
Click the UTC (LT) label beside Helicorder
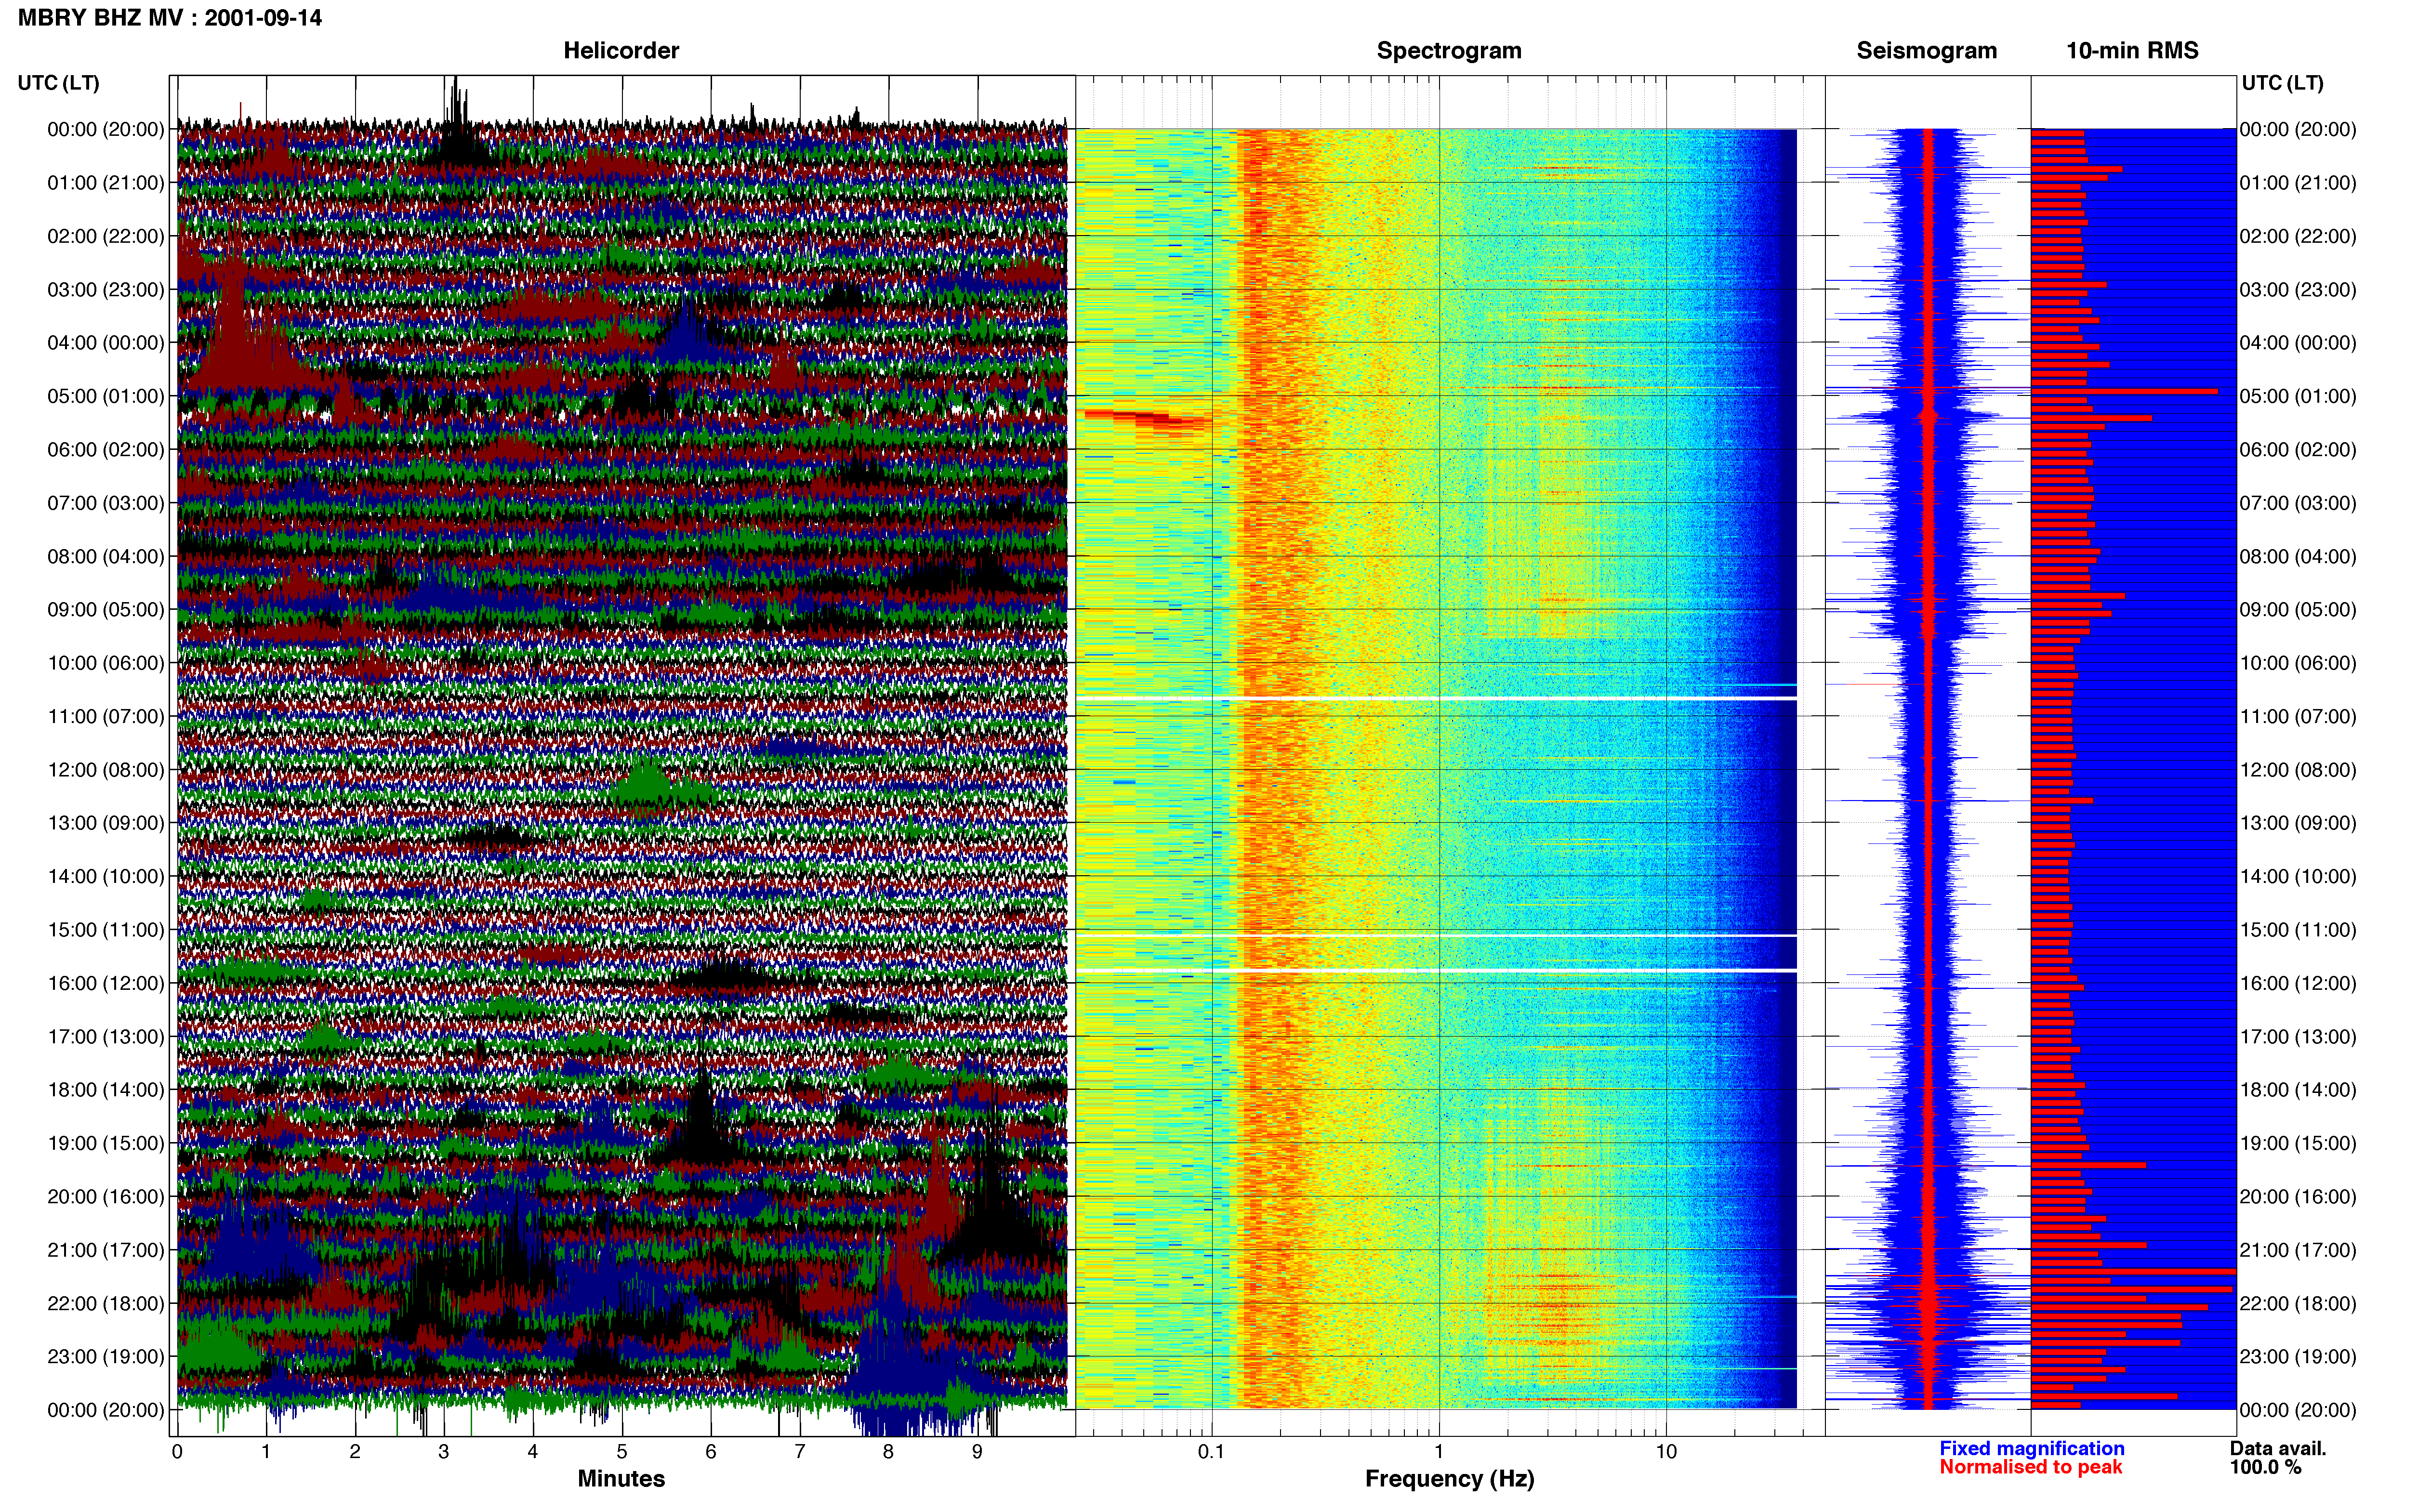click(59, 83)
